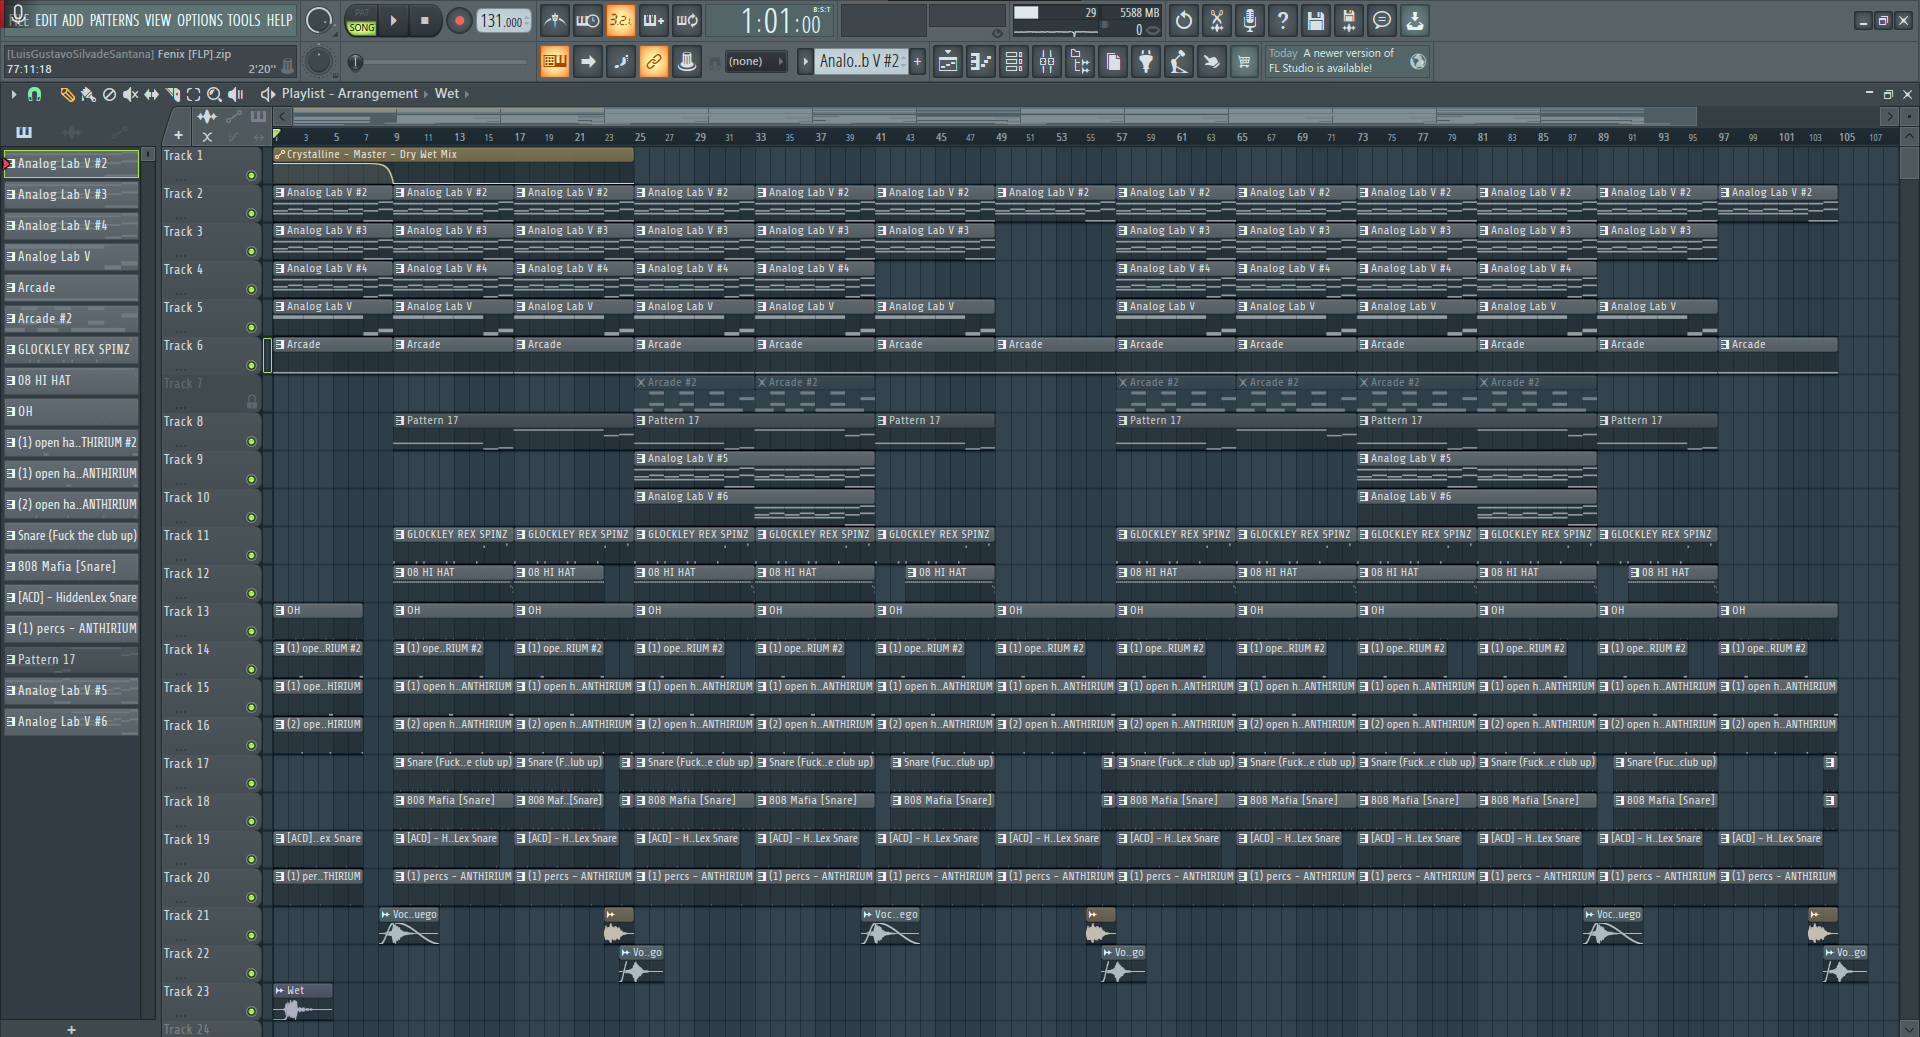The width and height of the screenshot is (1920, 1037).
Task: Select GLOCKLEY REX SPINZ in pattern picker
Action: (x=71, y=350)
